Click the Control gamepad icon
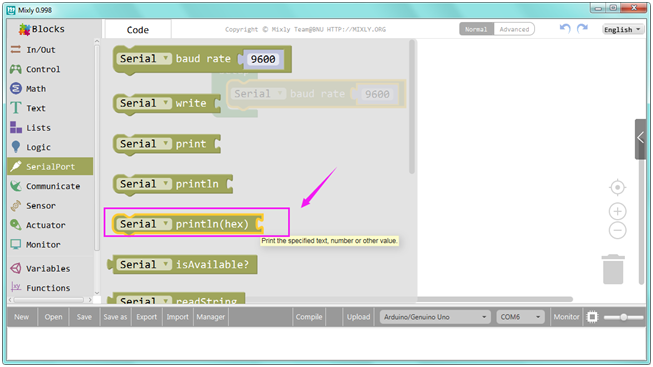 [15, 69]
